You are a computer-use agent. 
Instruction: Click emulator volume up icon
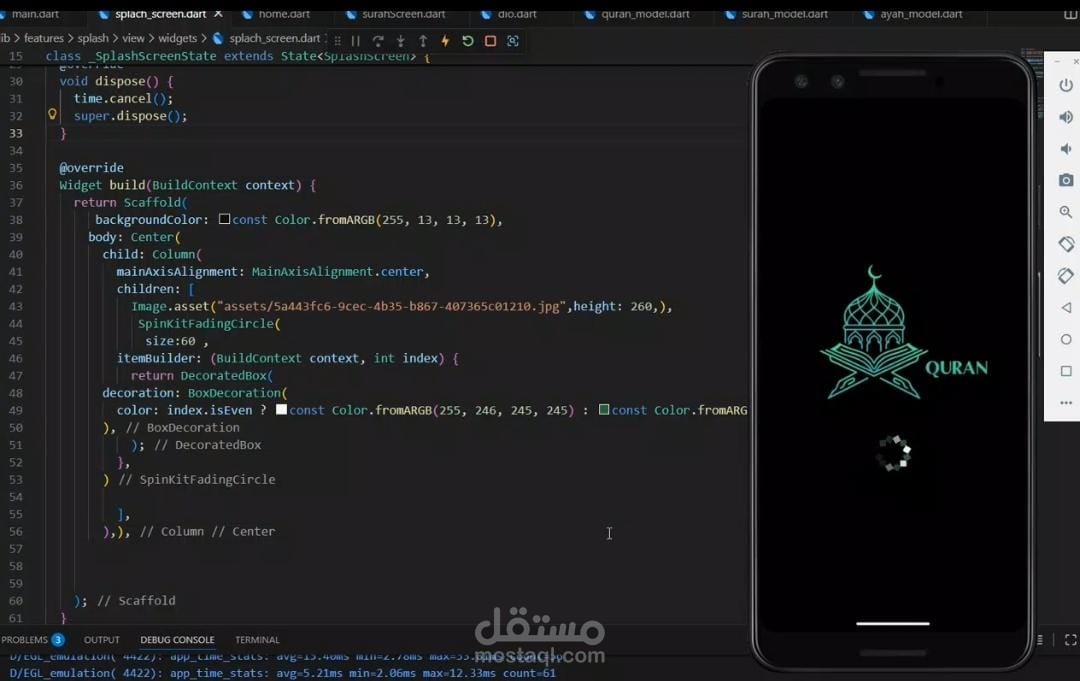pyautogui.click(x=1066, y=117)
